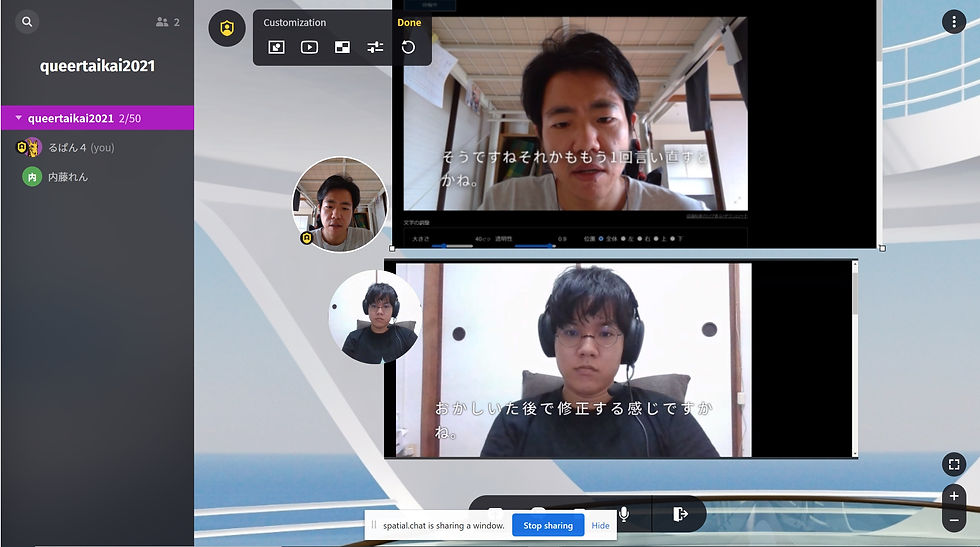Click the reset arrow in Customization

coord(408,47)
